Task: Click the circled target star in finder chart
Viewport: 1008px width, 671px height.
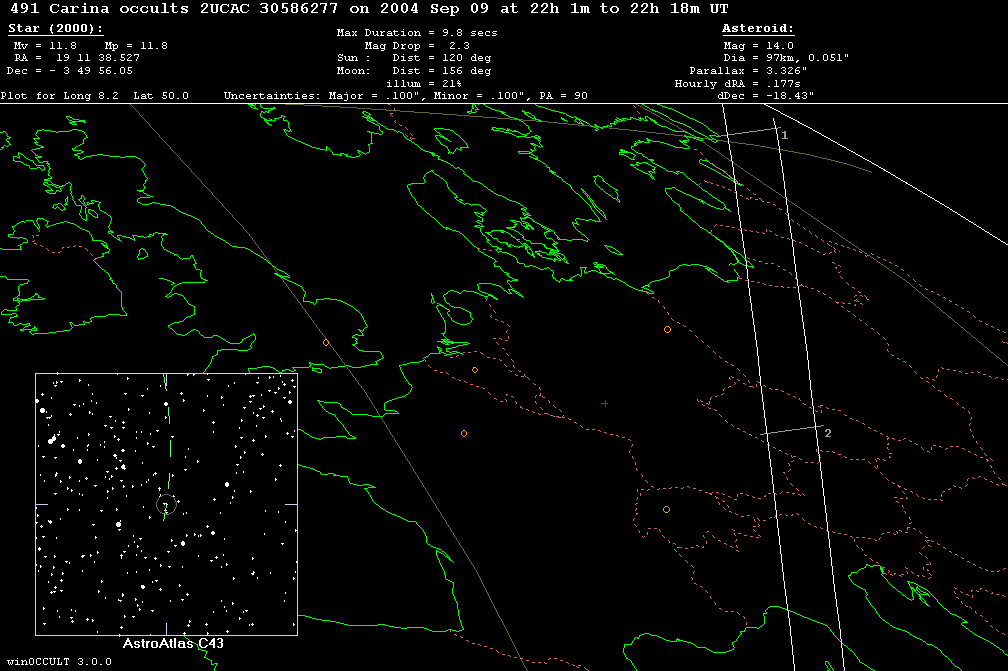Action: click(167, 505)
